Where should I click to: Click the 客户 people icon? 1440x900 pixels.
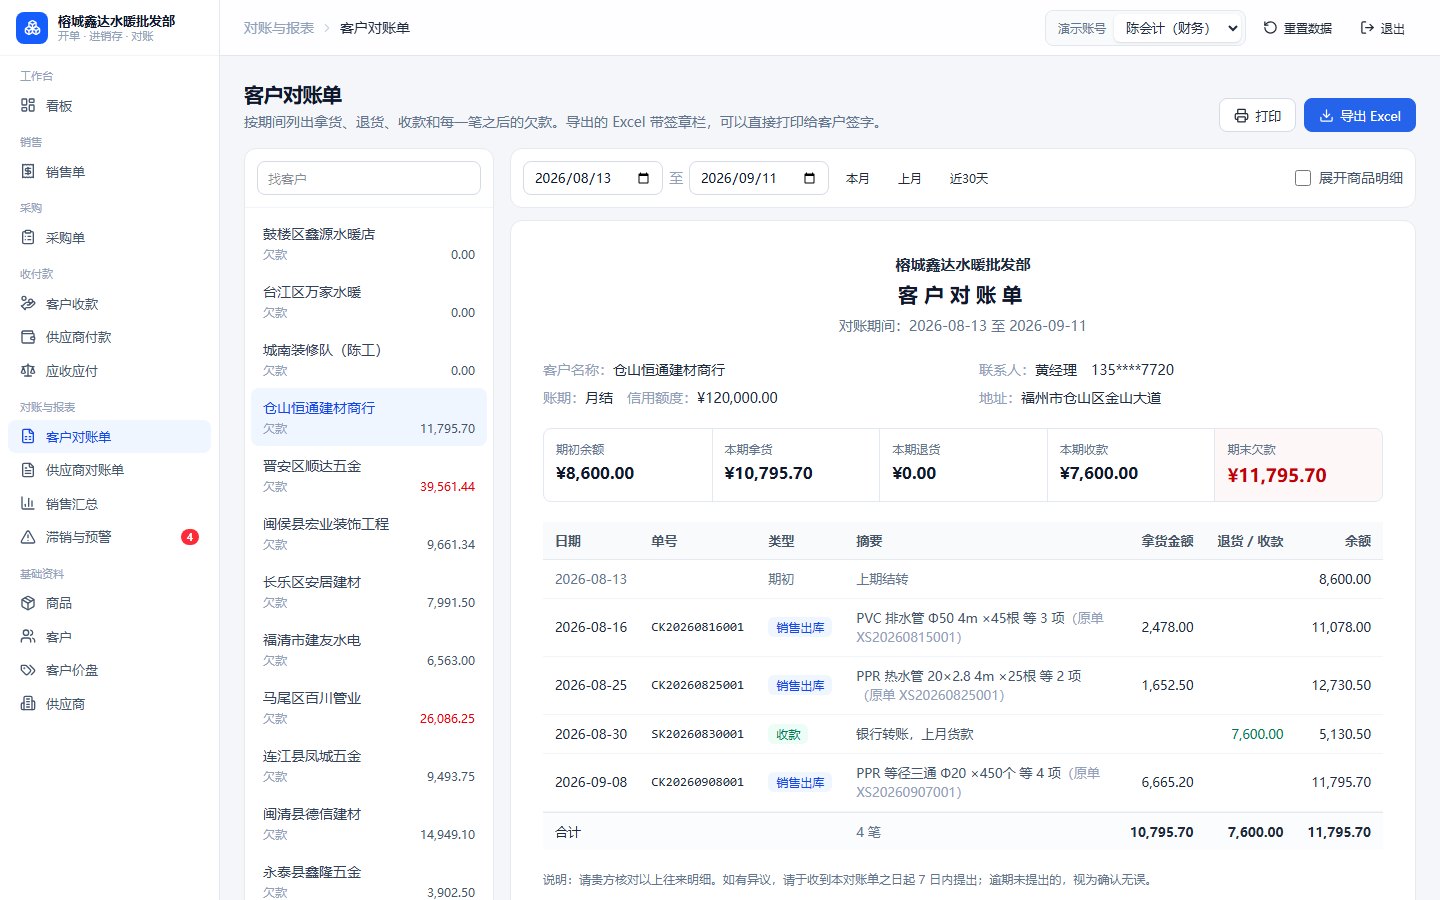coord(28,636)
